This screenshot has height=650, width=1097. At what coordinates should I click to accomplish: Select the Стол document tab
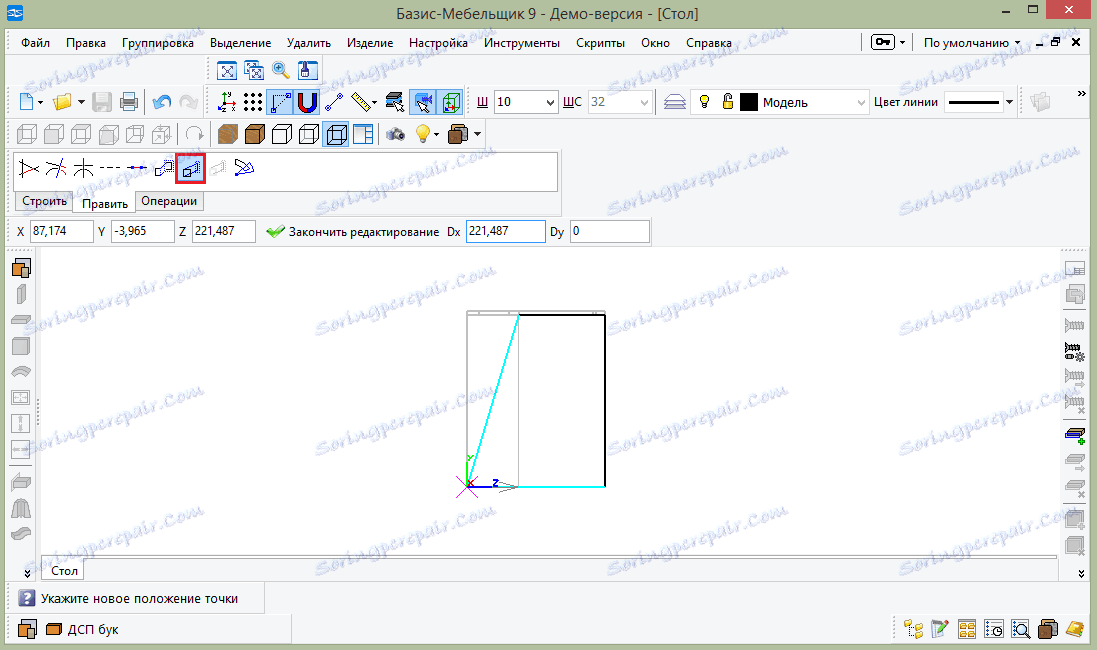pos(64,571)
